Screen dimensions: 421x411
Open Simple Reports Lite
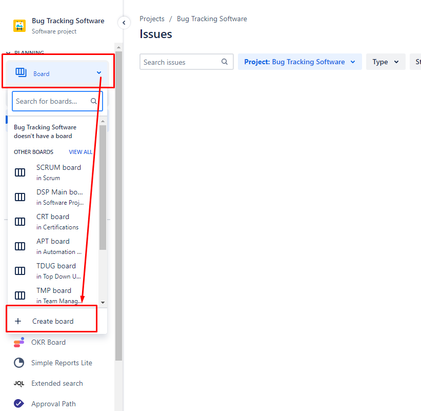tap(61, 363)
